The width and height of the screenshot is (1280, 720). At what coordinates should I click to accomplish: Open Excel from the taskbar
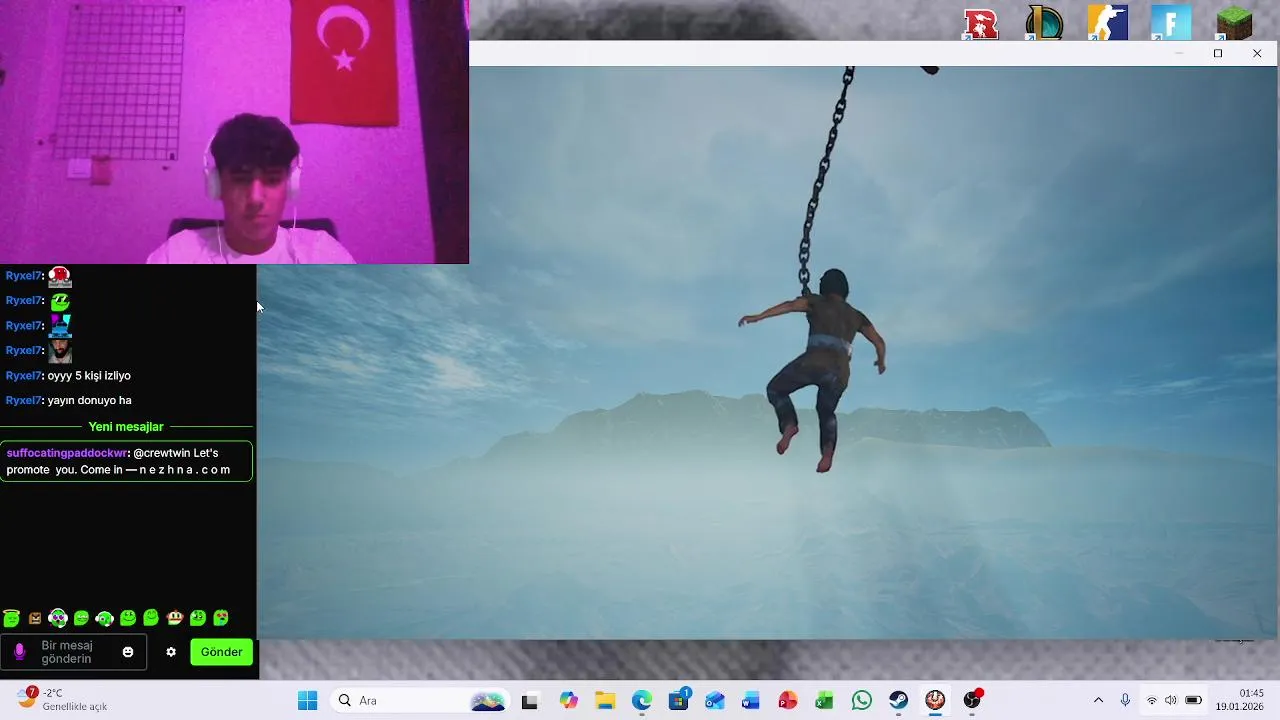coord(824,700)
